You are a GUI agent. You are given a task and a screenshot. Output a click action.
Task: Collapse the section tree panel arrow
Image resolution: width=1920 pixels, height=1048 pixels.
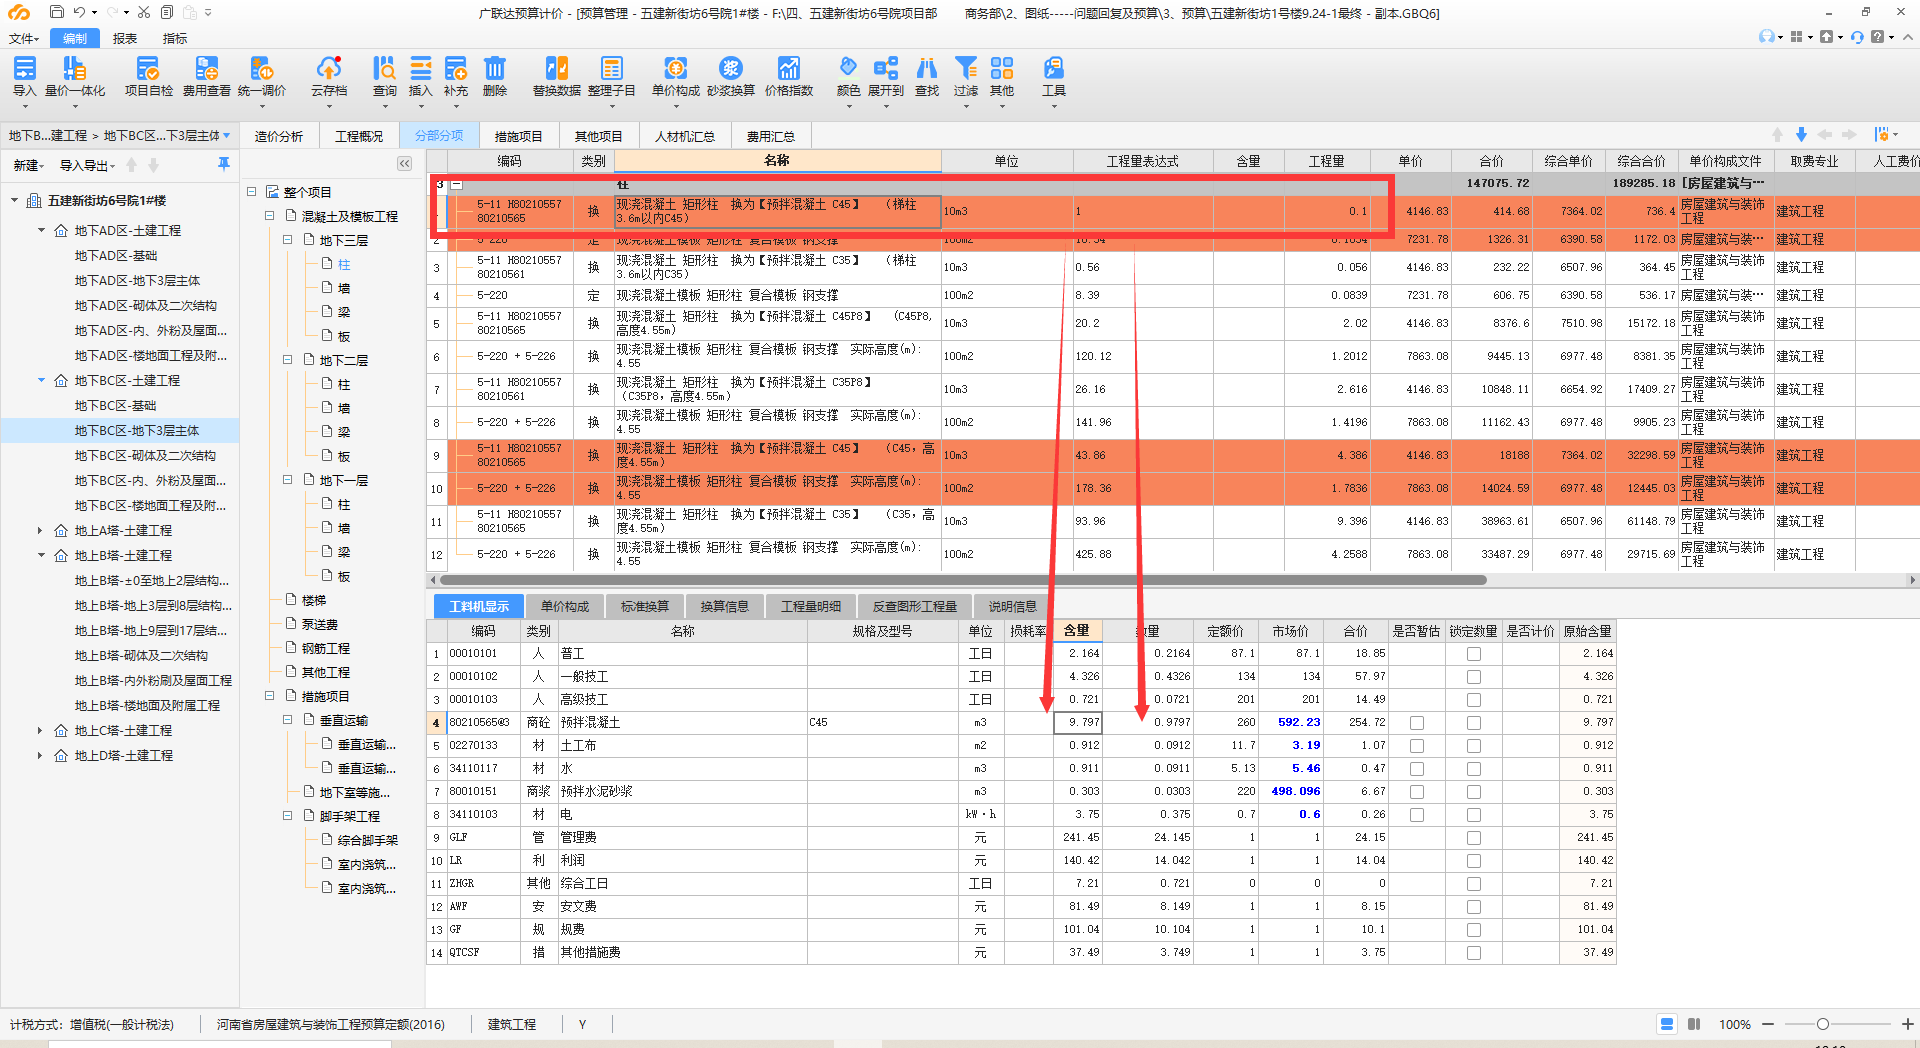[404, 163]
